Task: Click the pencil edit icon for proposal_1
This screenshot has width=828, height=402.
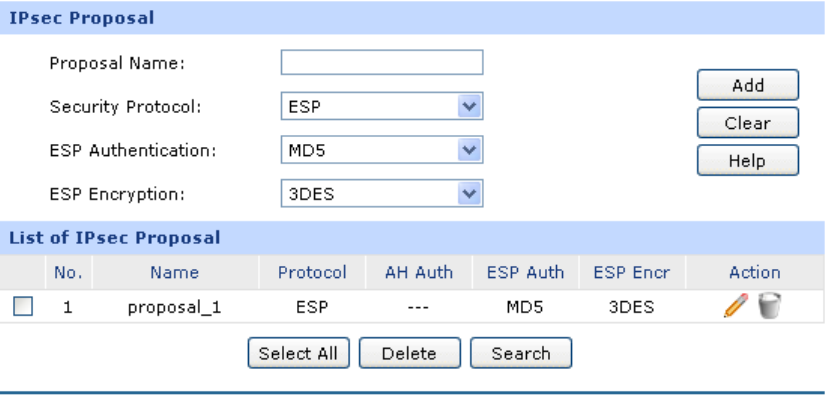Action: 737,307
